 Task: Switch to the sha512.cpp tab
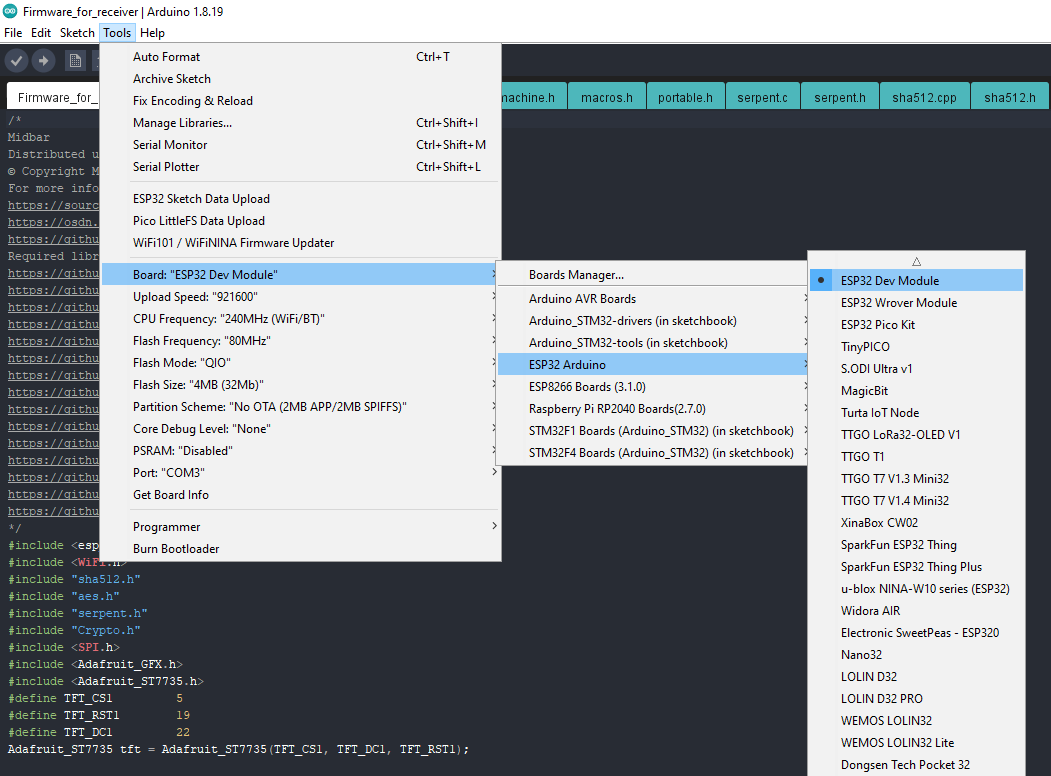coord(924,98)
